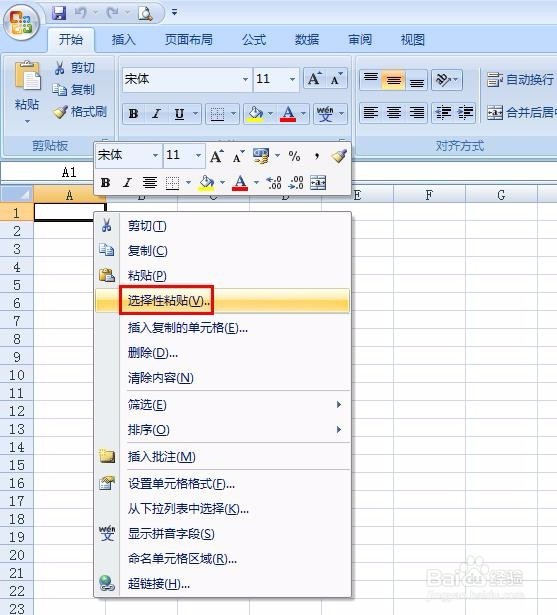Toggle Underline in the ribbon
Screen dimensions: 557x615
[x=179, y=114]
